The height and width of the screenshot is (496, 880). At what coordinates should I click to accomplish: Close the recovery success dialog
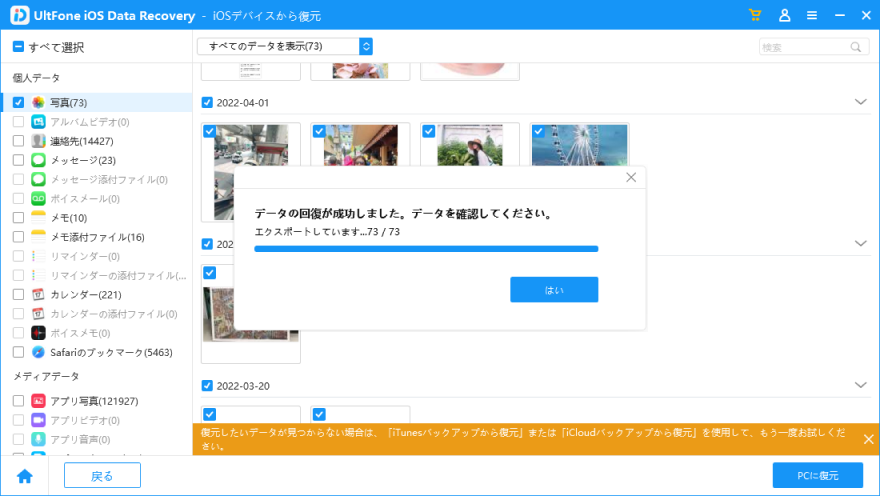631,177
